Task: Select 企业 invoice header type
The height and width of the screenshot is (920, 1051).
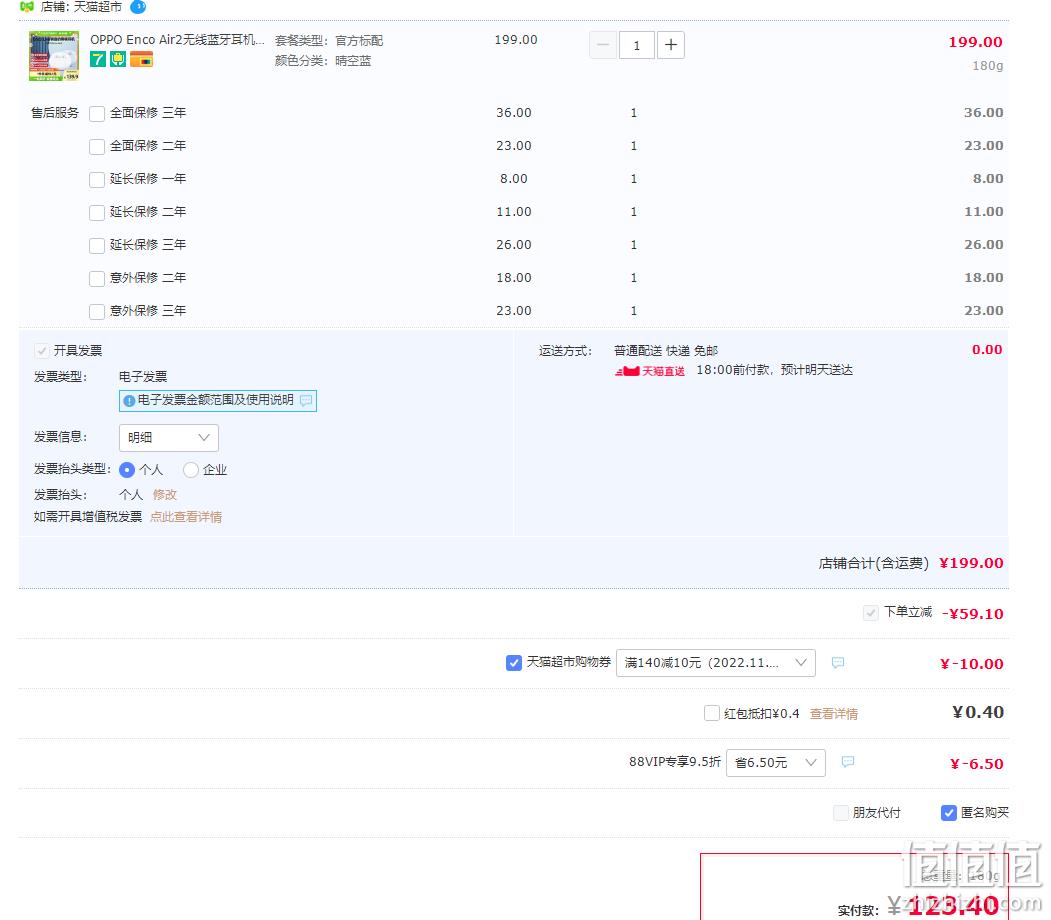Action: (x=191, y=470)
